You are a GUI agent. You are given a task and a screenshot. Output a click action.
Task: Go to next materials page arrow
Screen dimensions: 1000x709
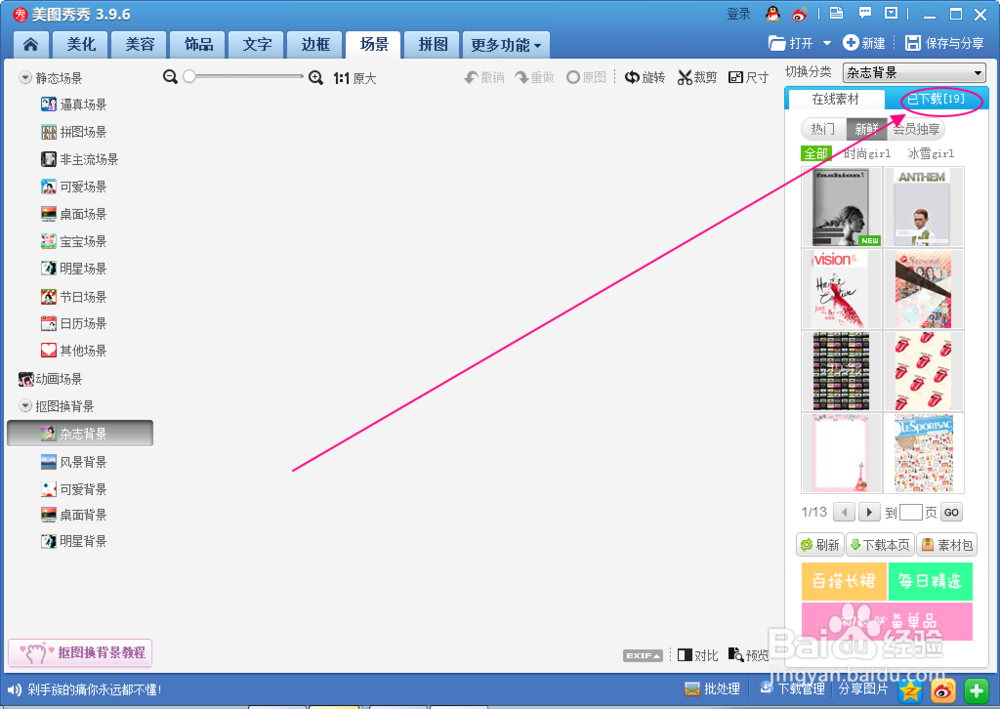869,512
